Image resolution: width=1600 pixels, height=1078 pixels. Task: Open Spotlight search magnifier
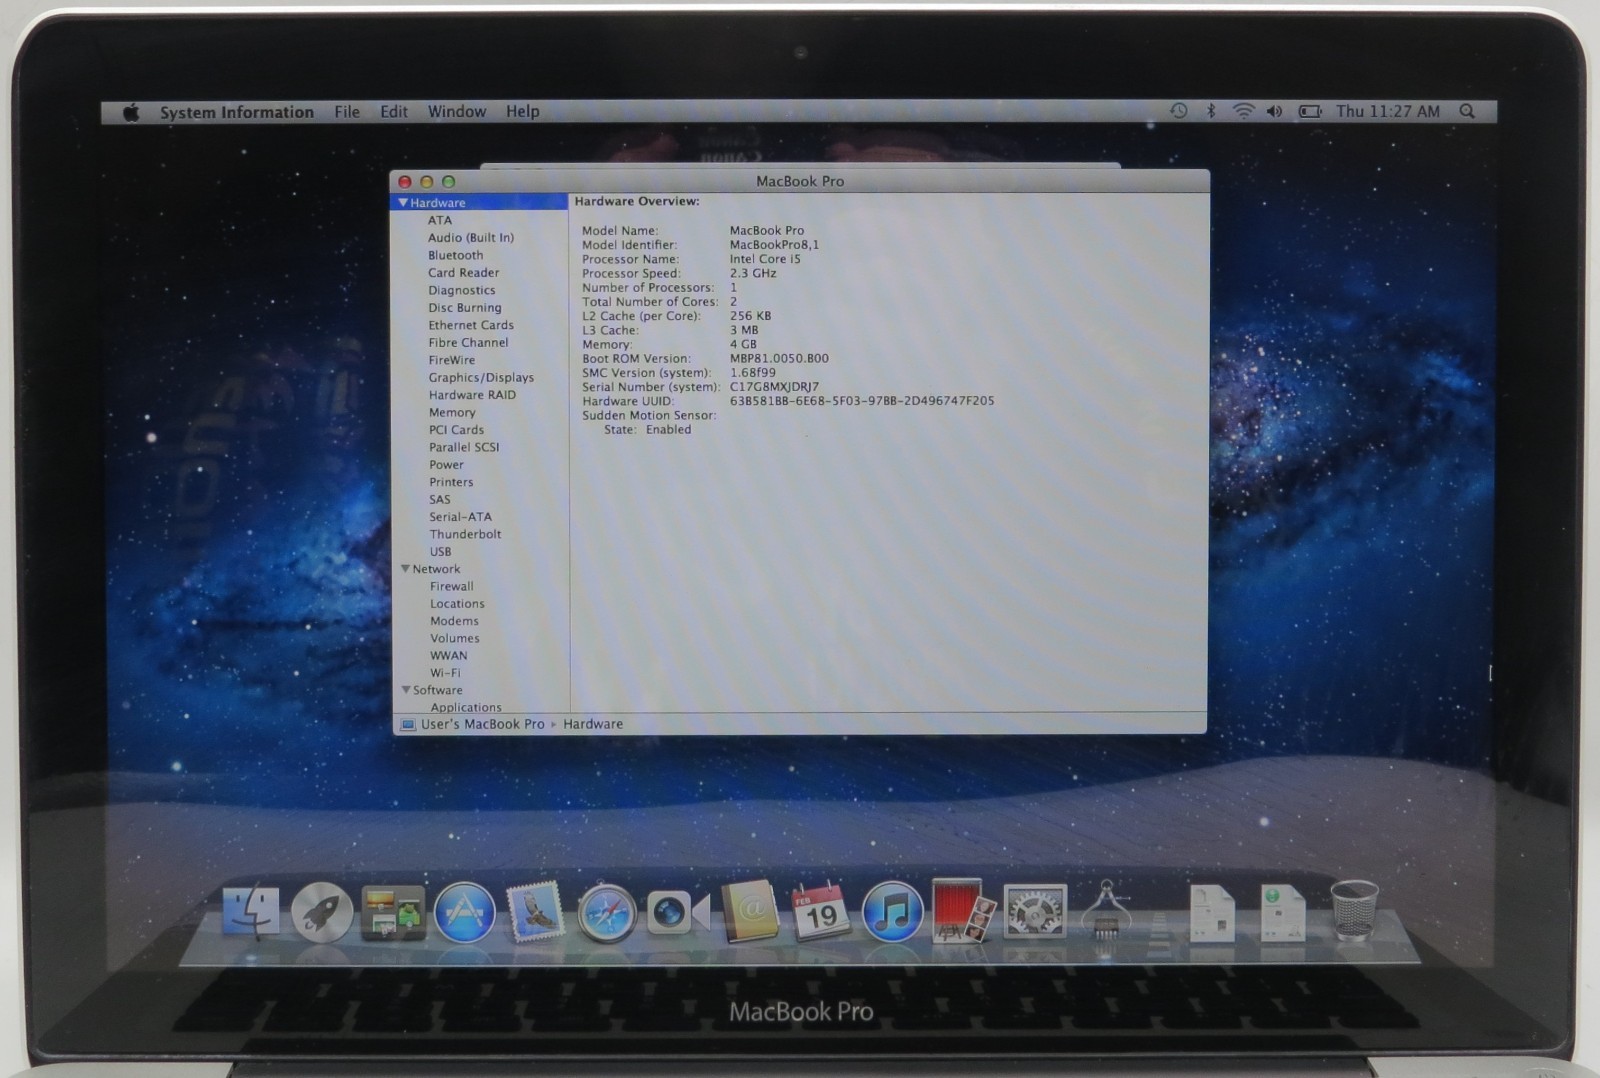click(1467, 111)
